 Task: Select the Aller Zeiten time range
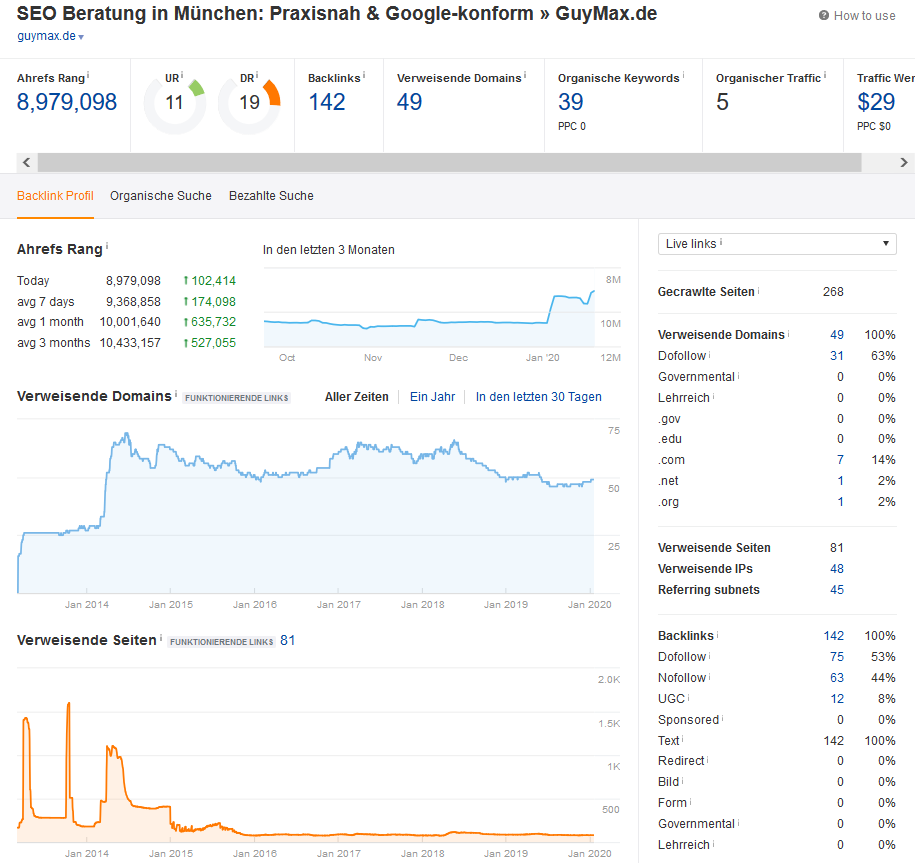click(357, 397)
